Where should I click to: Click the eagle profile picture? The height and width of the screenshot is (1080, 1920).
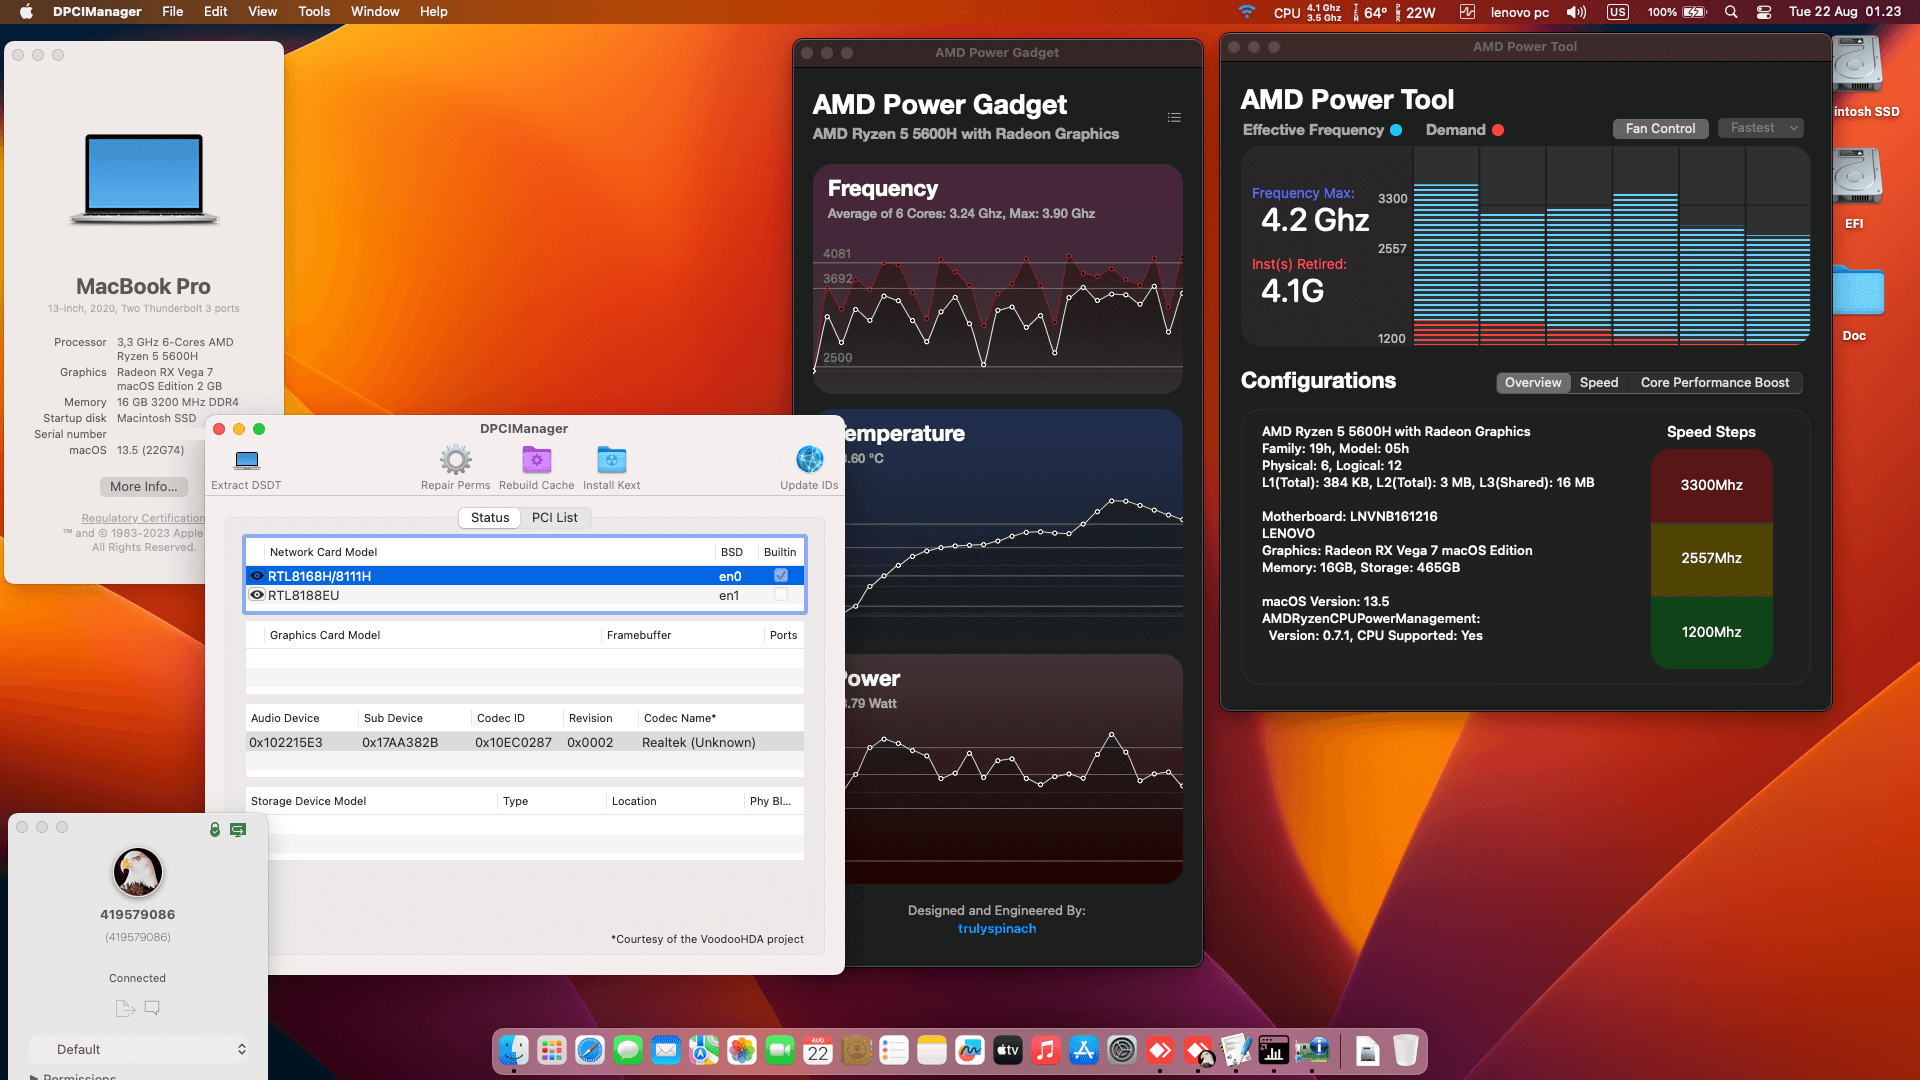(138, 872)
